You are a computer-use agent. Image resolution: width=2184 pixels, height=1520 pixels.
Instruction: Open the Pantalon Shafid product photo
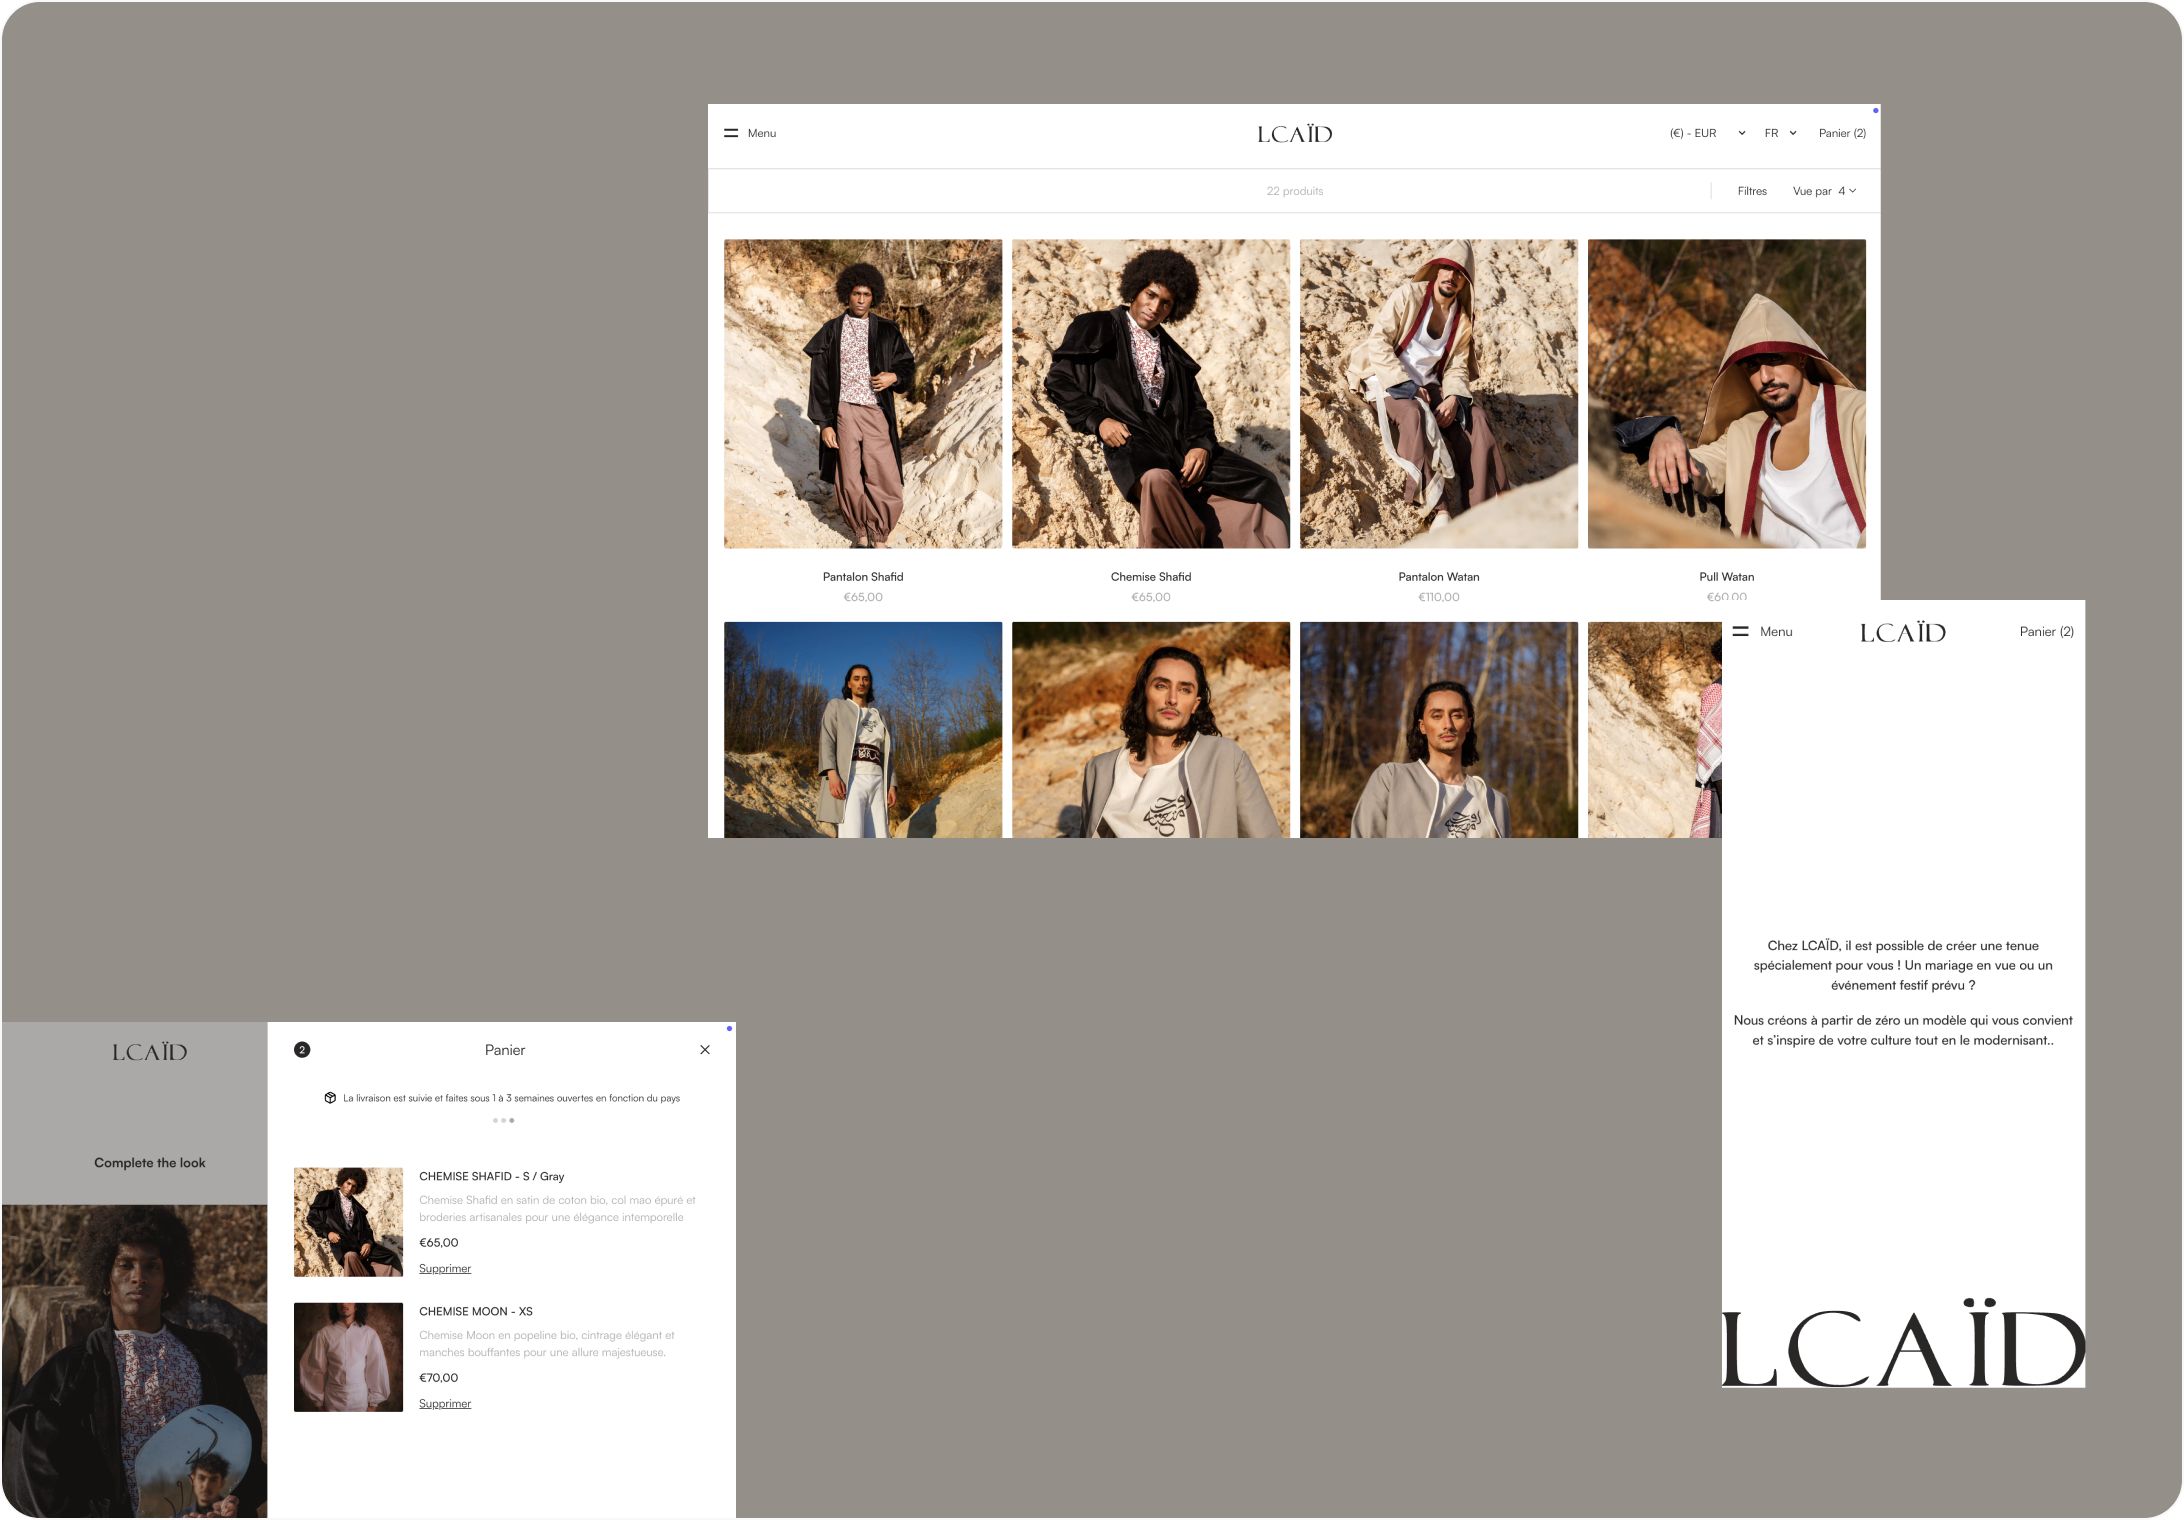[x=863, y=394]
